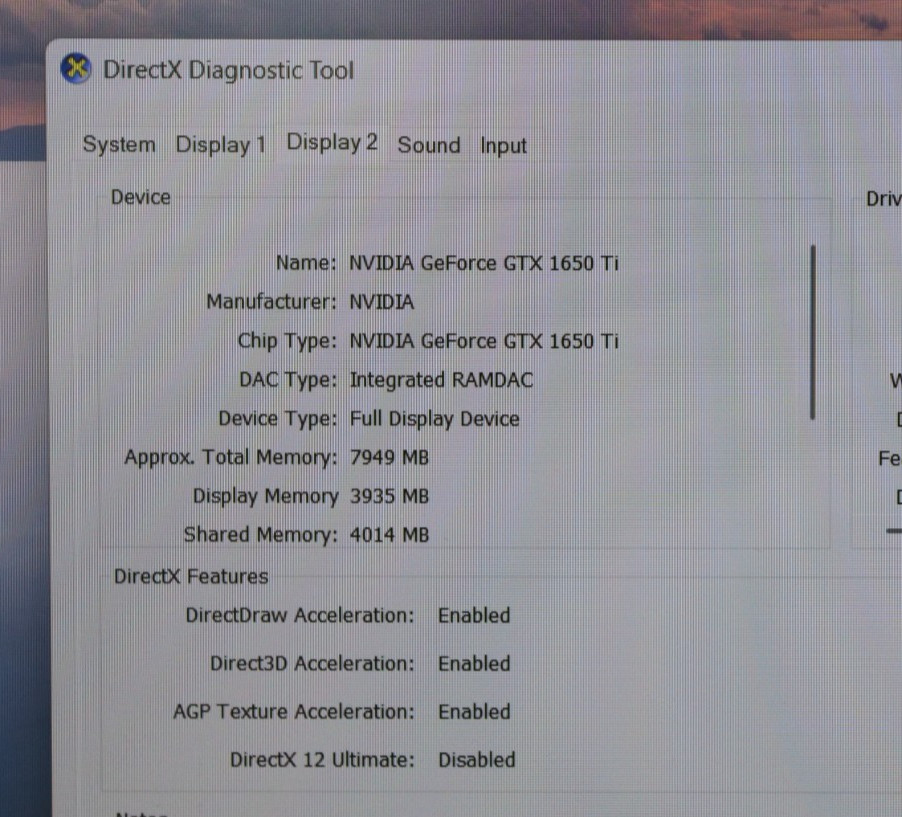902x817 pixels.
Task: Click the Direct3D Acceleration: label
Action: click(x=312, y=664)
